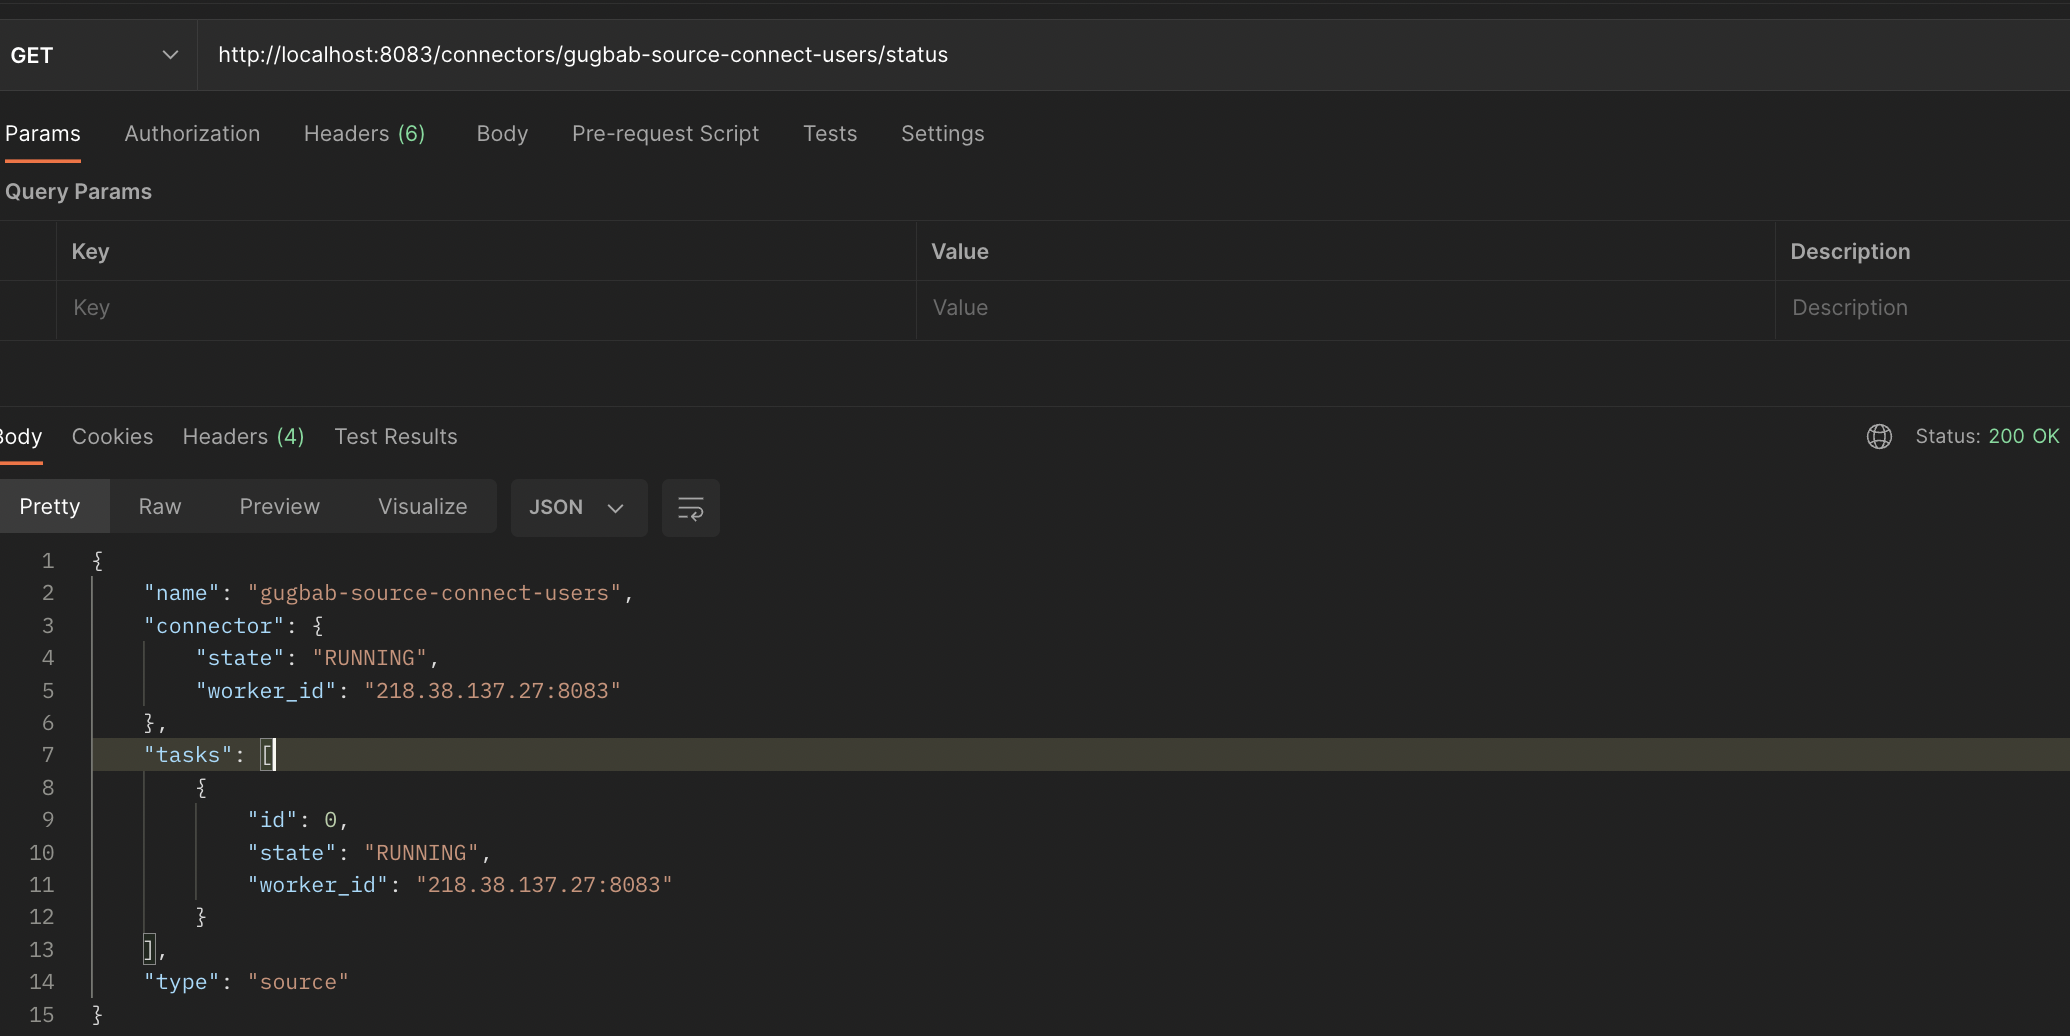Switch to Preview response view
2070x1036 pixels.
[280, 507]
